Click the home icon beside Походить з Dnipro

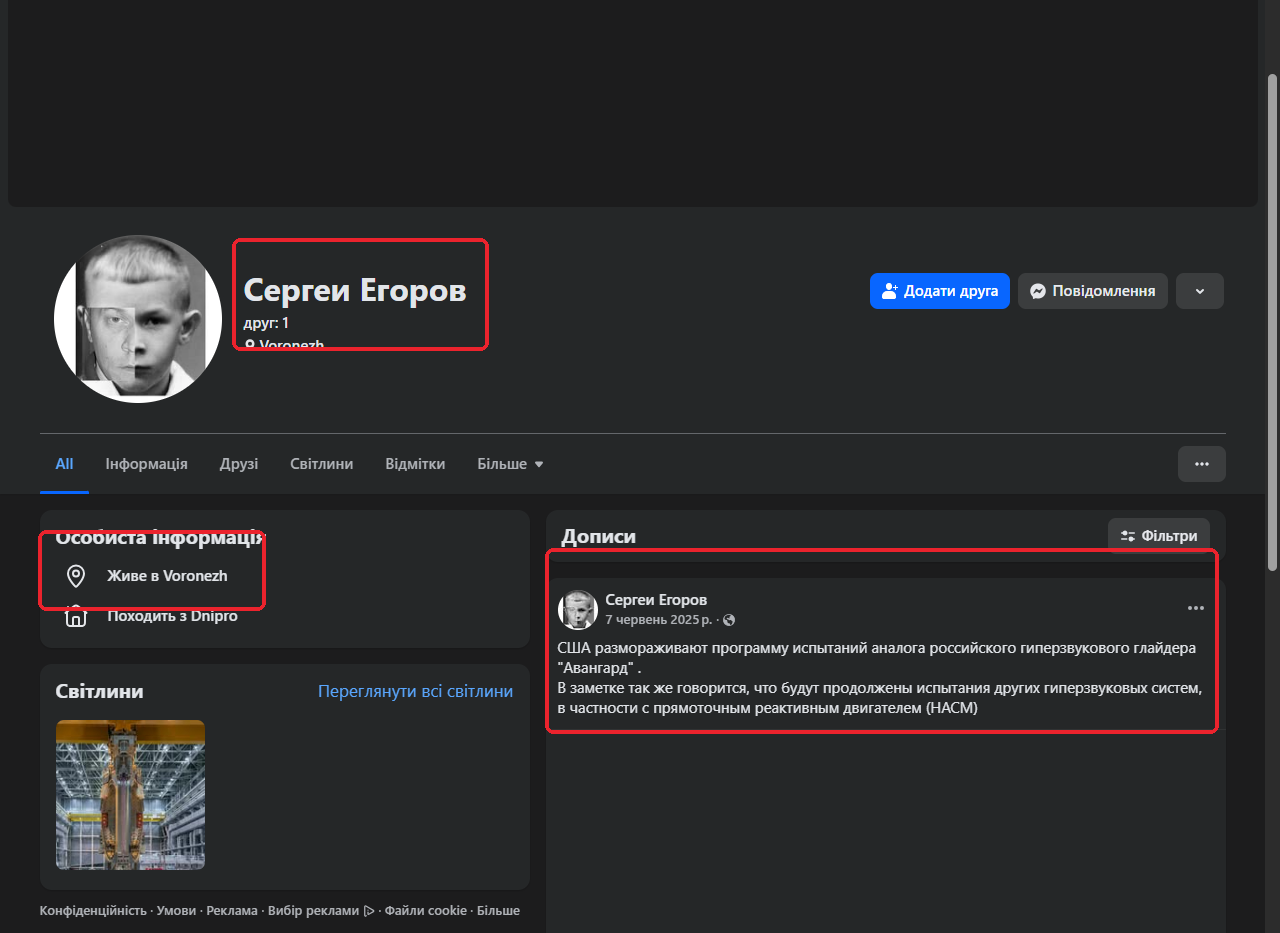75,616
